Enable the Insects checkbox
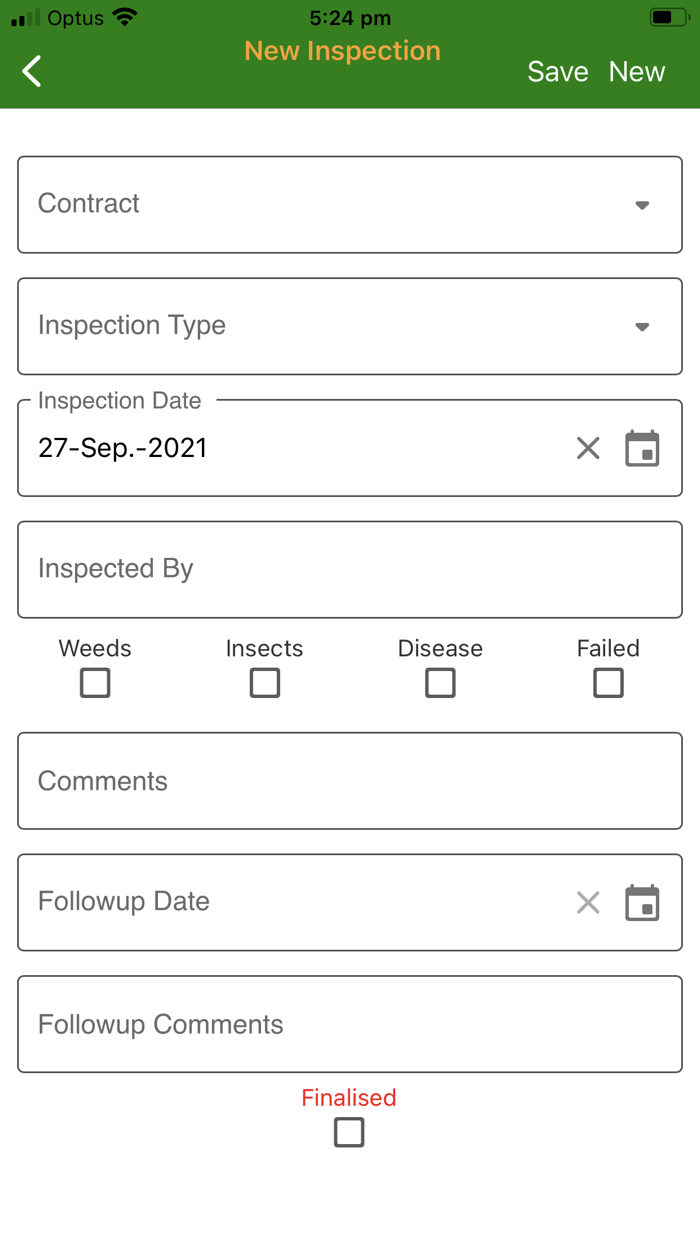The image size is (700, 1244). click(265, 683)
